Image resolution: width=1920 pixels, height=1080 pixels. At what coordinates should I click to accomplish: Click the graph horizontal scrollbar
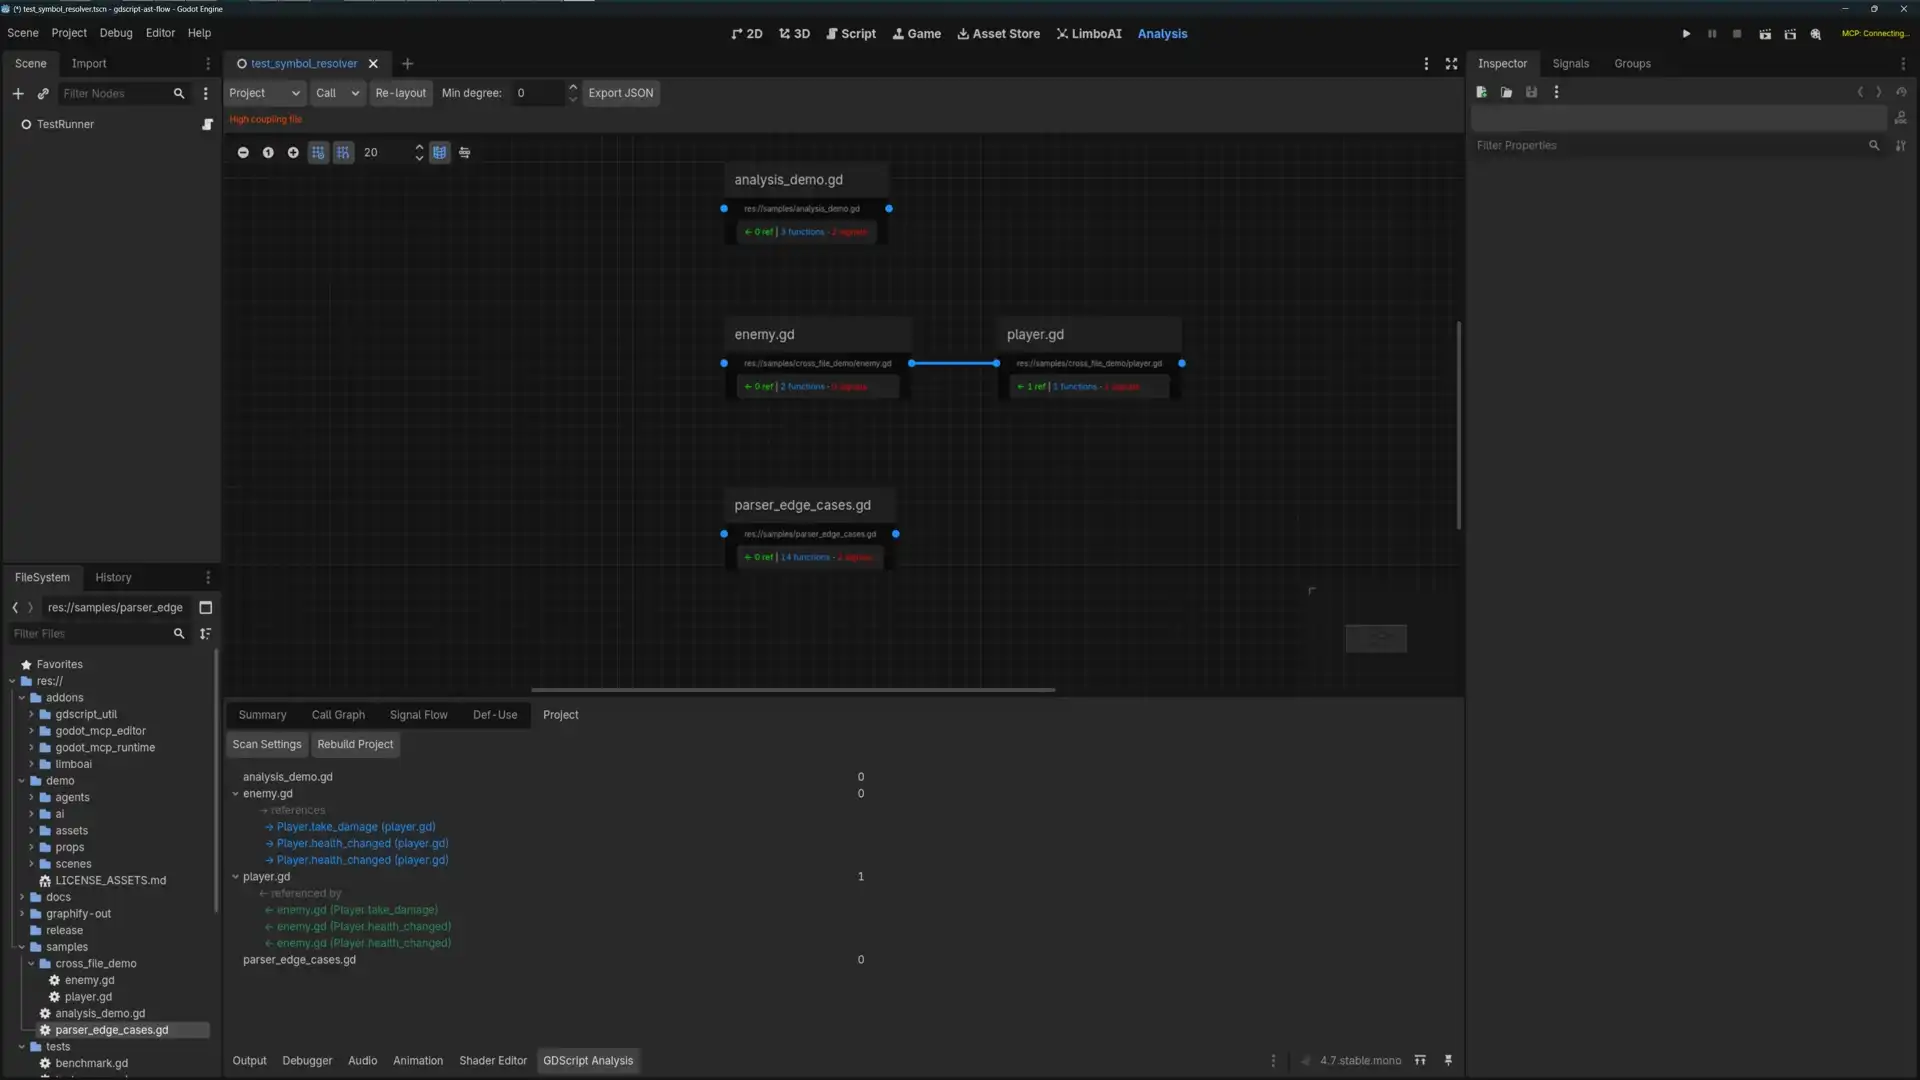793,690
